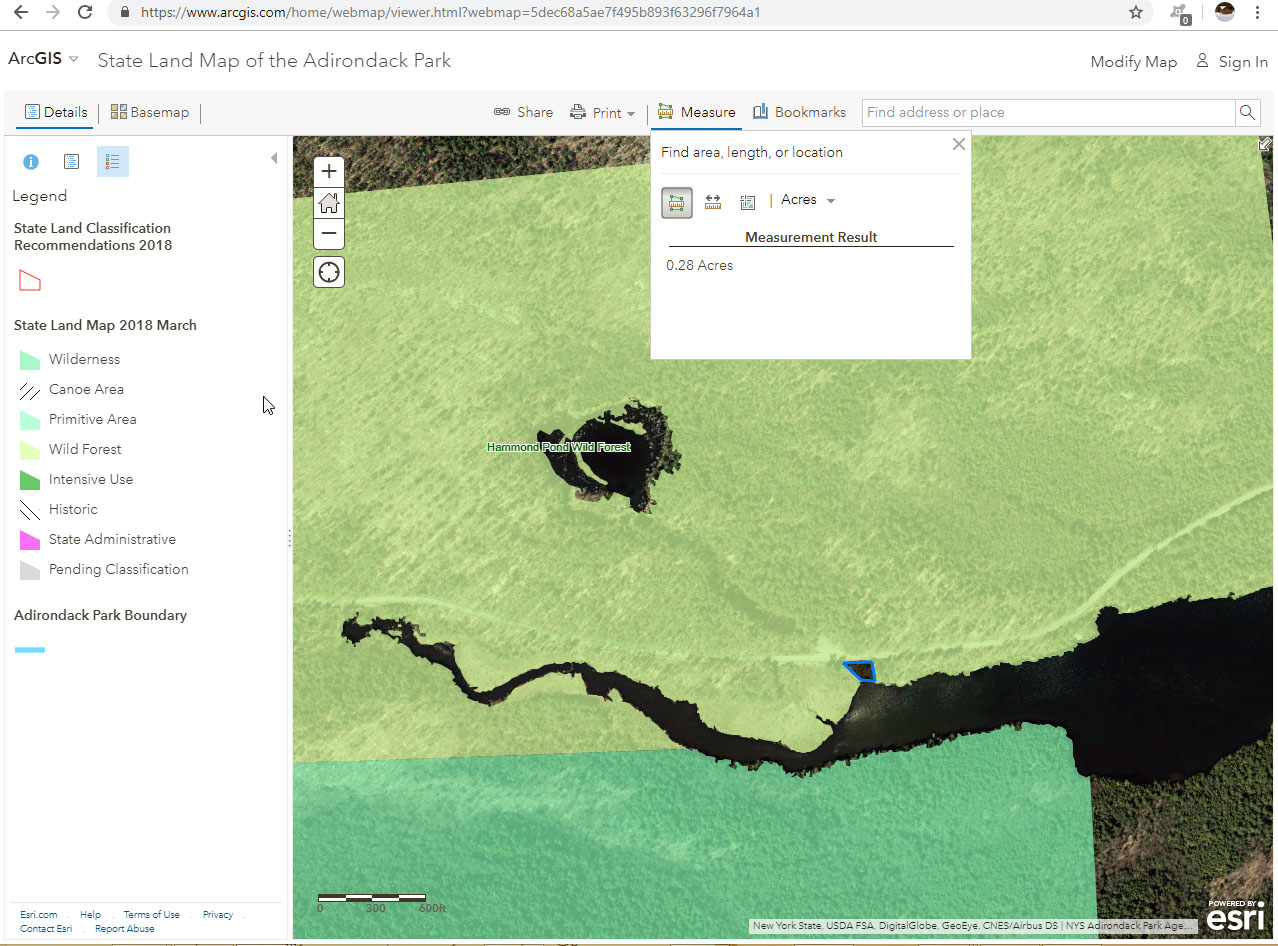This screenshot has height=946, width=1278.
Task: Select the Area measurement tool
Action: [677, 202]
